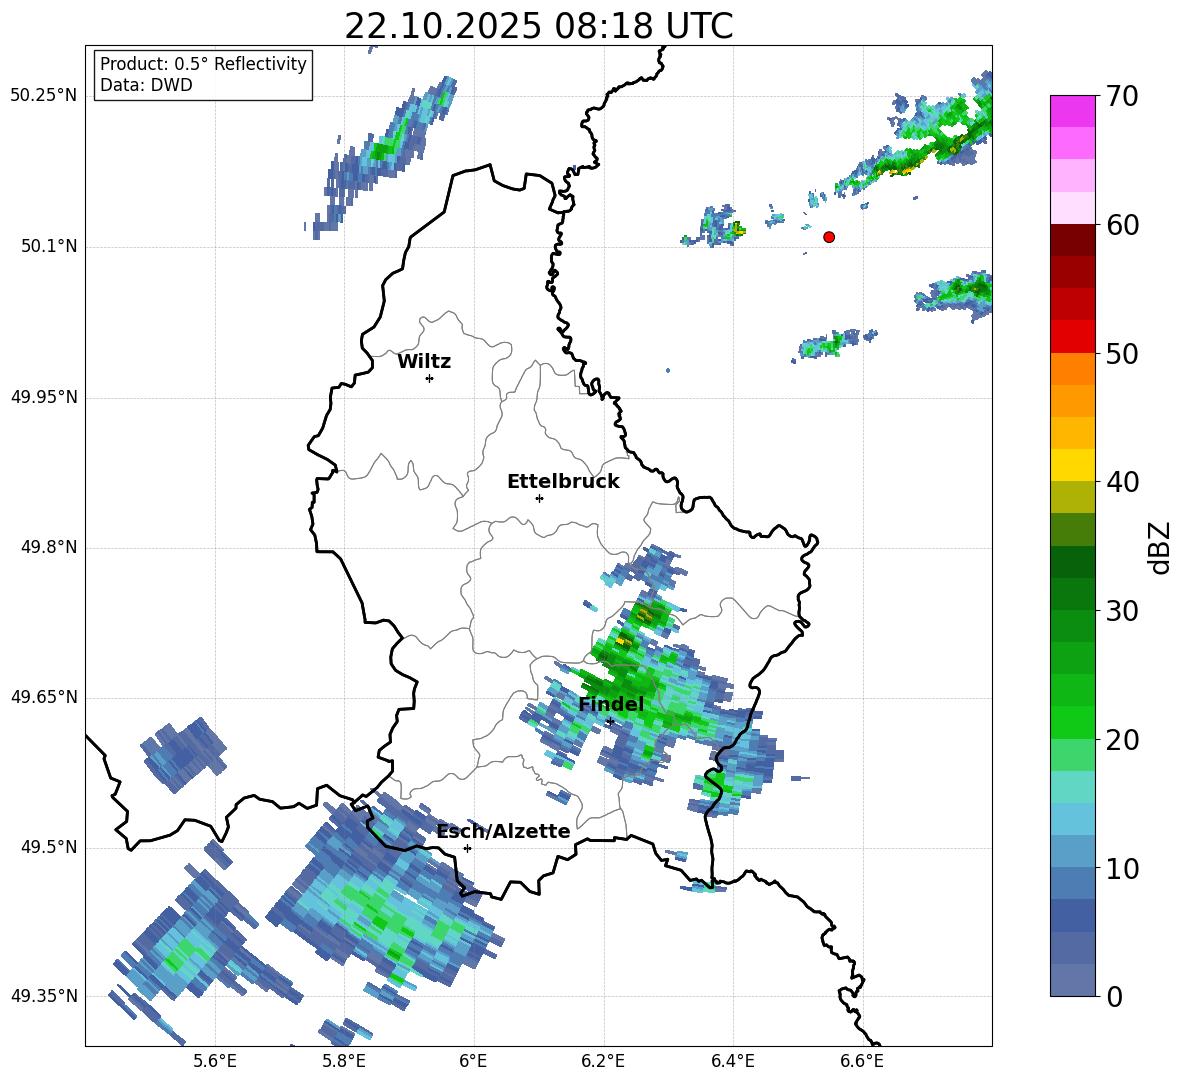Click the 49.35°N latitude label

[44, 996]
